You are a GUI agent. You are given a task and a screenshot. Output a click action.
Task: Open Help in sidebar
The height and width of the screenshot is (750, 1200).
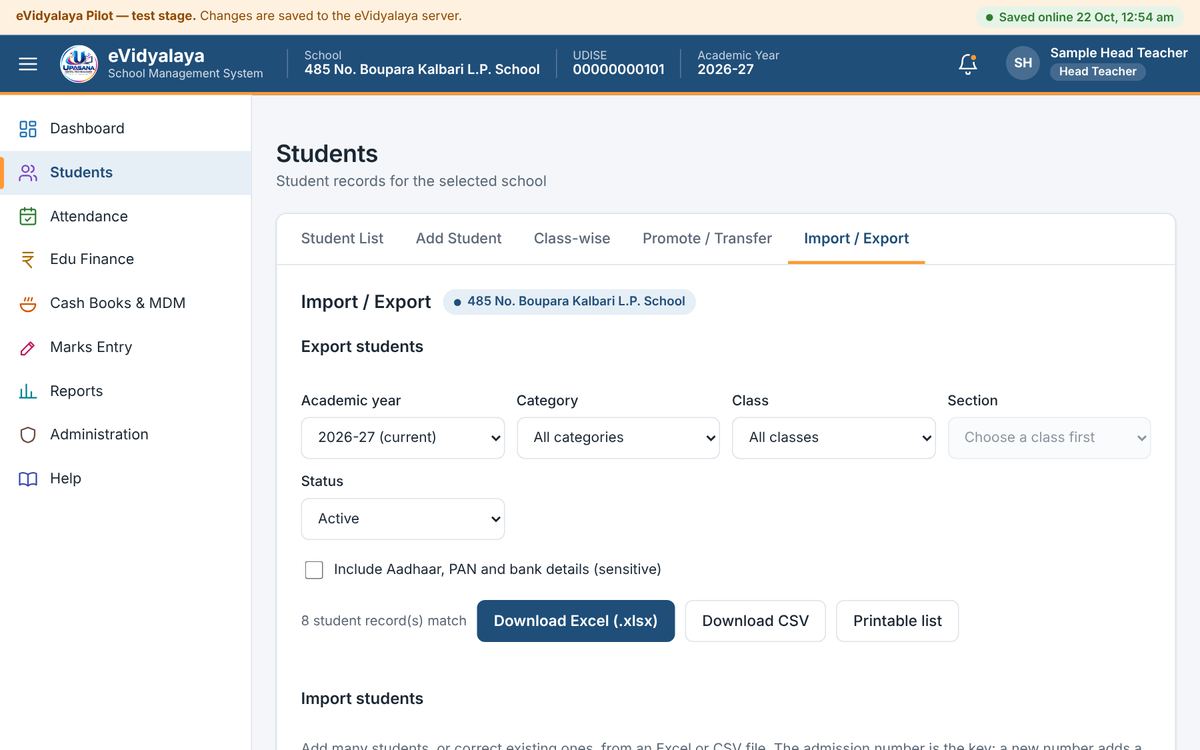(125, 478)
